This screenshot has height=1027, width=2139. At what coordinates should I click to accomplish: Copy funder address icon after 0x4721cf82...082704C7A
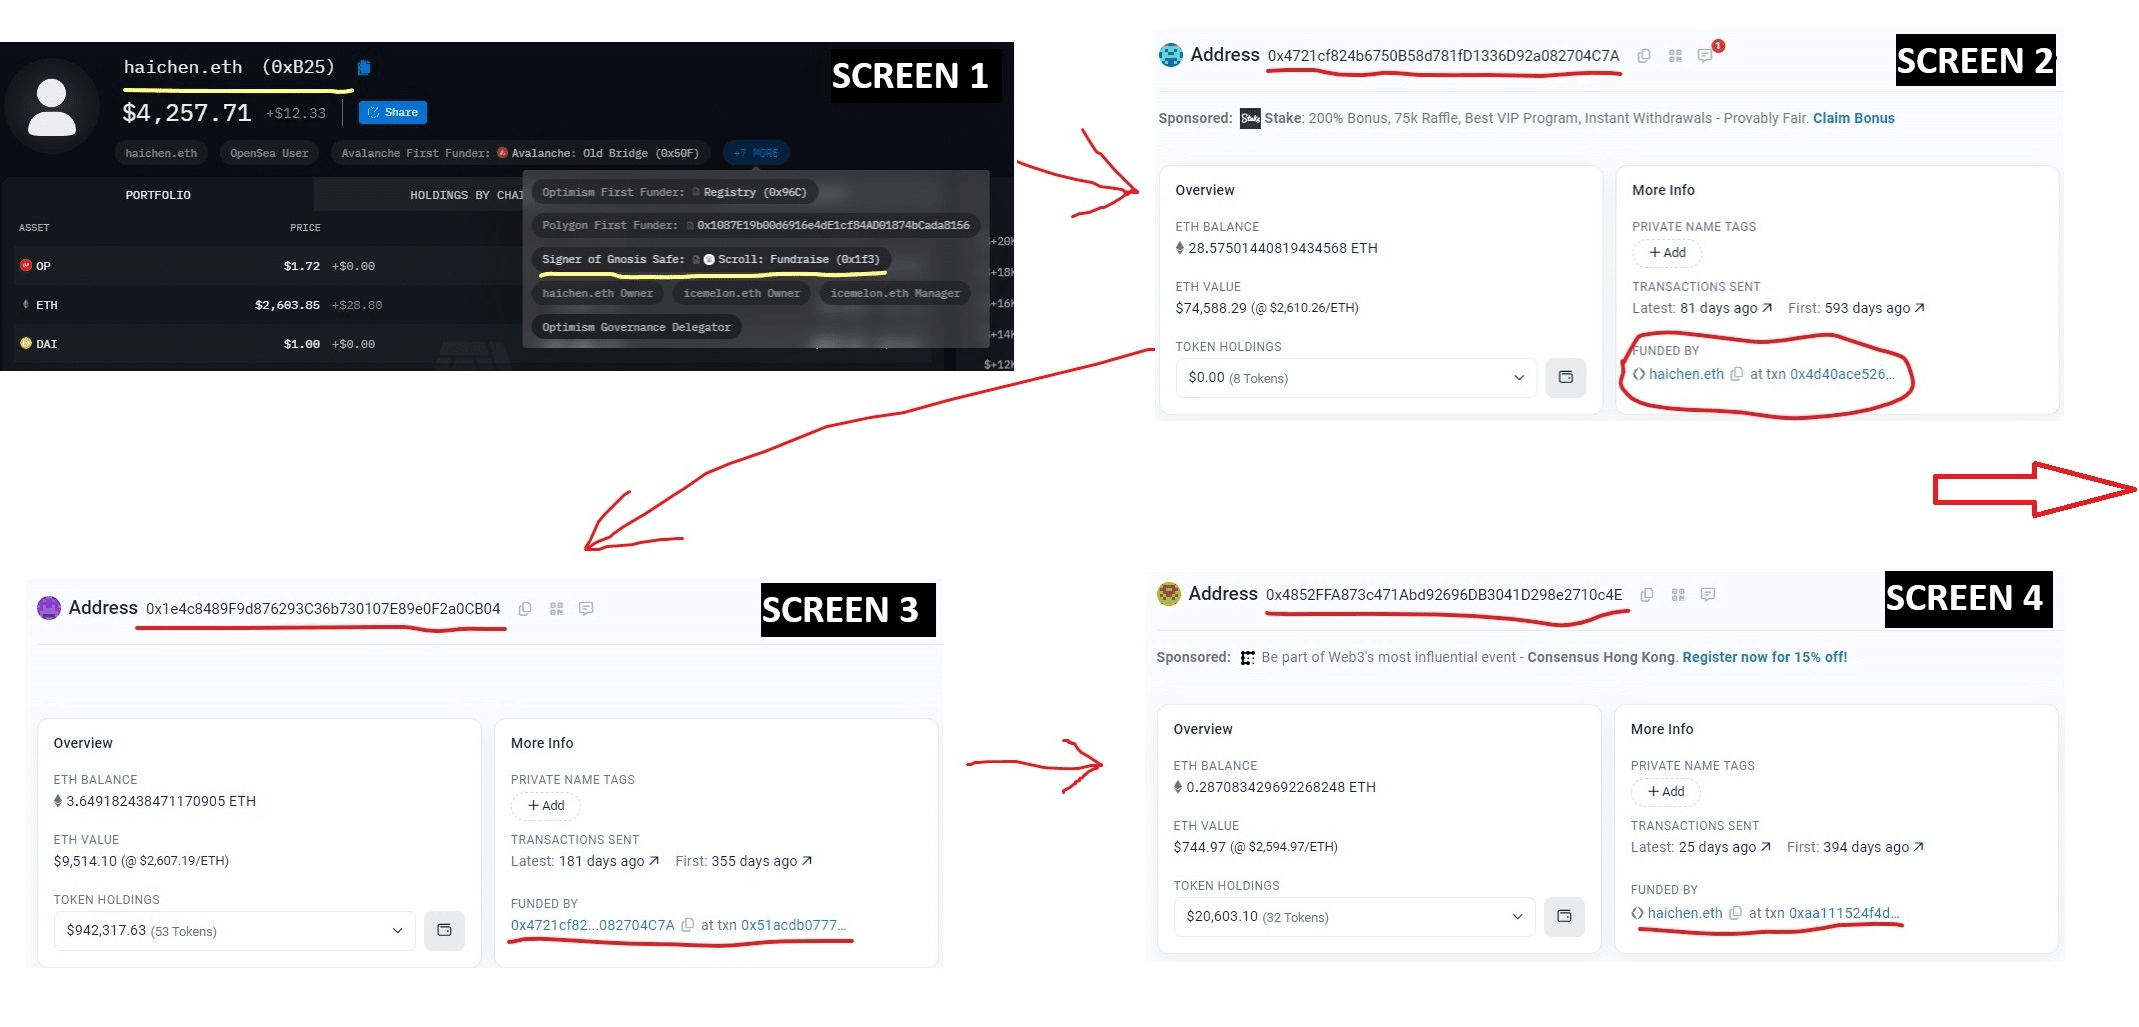pos(687,926)
